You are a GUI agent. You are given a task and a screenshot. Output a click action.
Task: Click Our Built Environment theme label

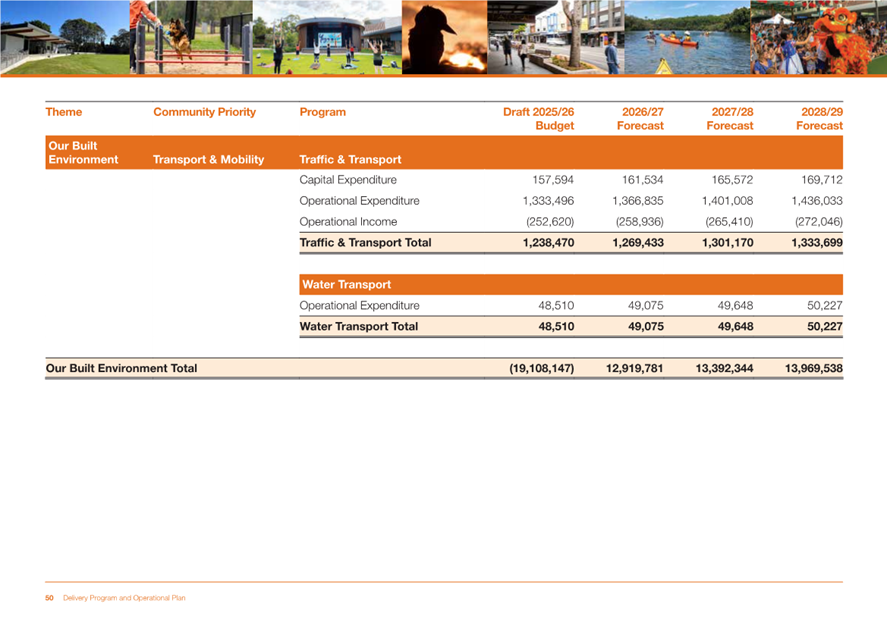tap(83, 153)
